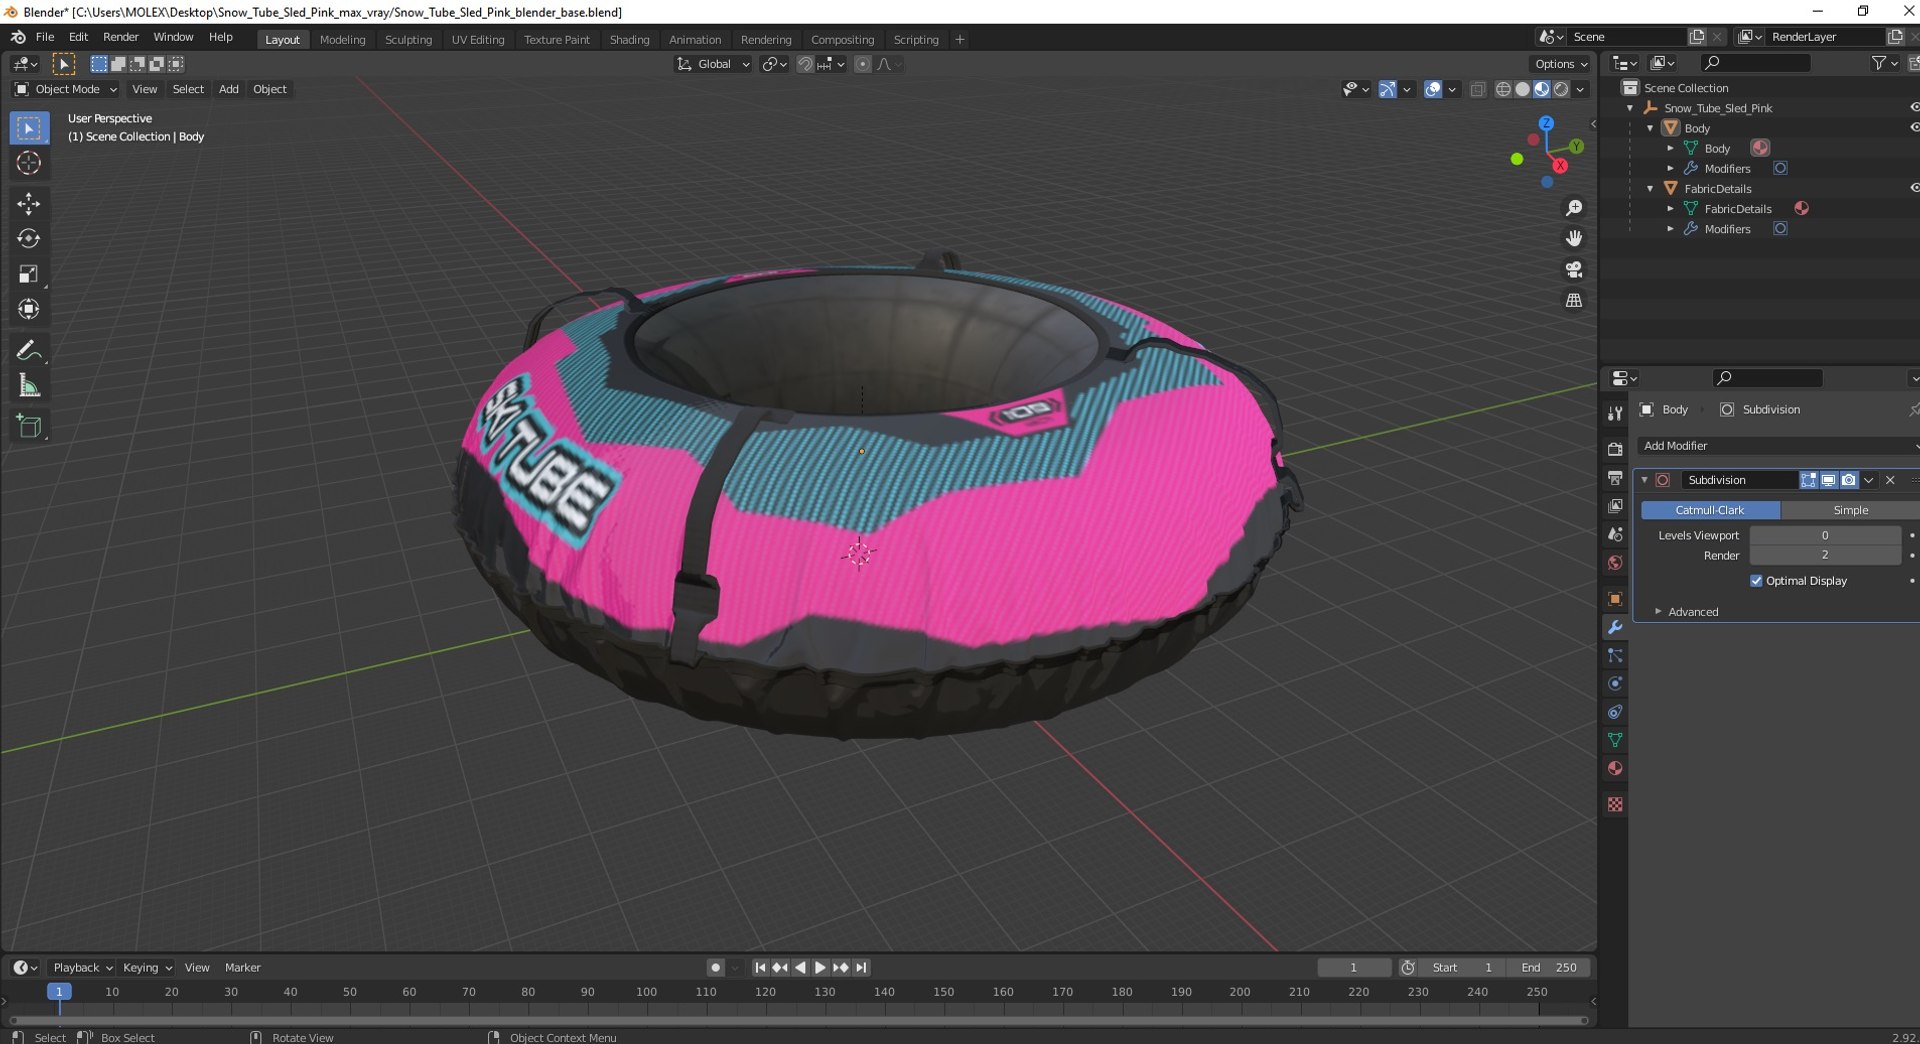Click the Render levels value field
Image resolution: width=1920 pixels, height=1044 pixels.
(x=1825, y=556)
